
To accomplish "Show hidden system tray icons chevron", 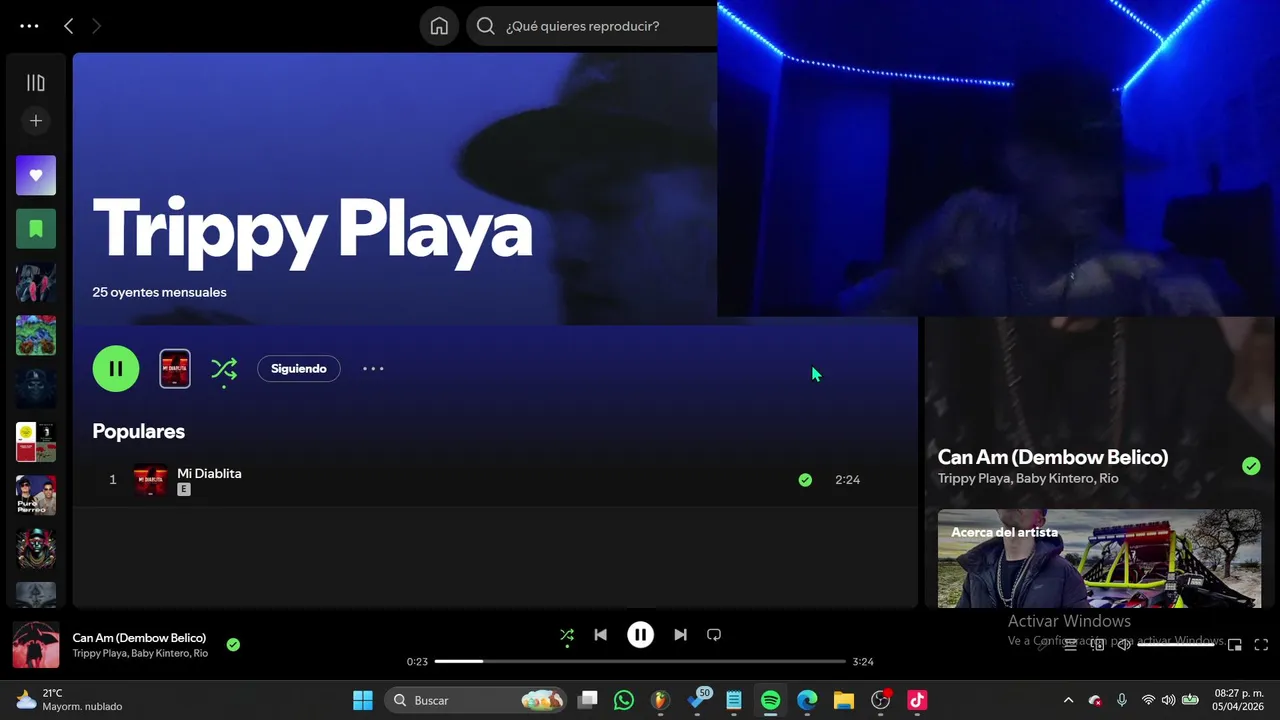I will (1068, 700).
